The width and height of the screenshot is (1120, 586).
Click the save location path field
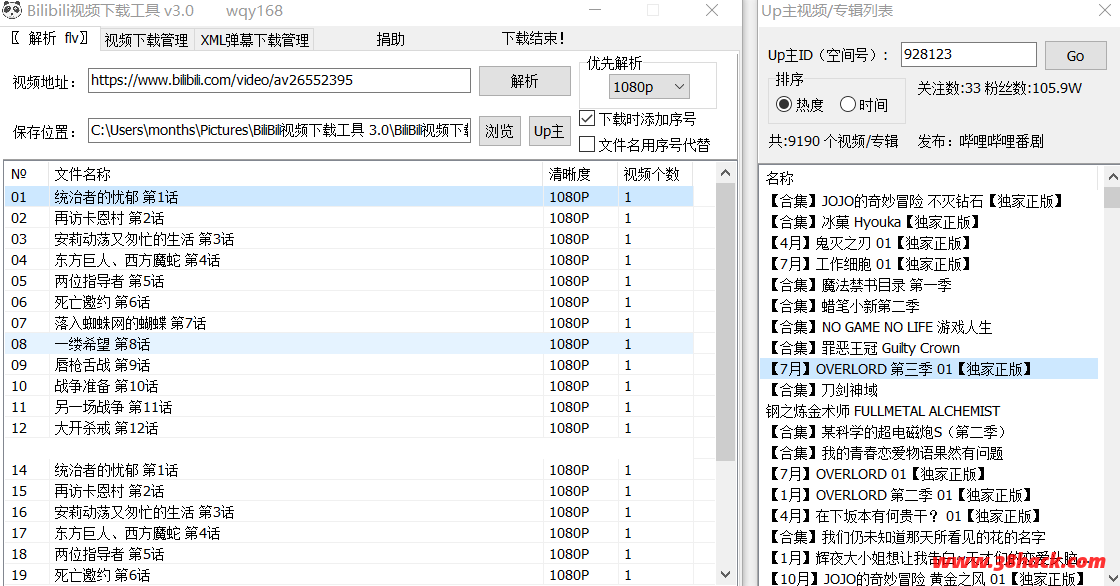tap(279, 131)
